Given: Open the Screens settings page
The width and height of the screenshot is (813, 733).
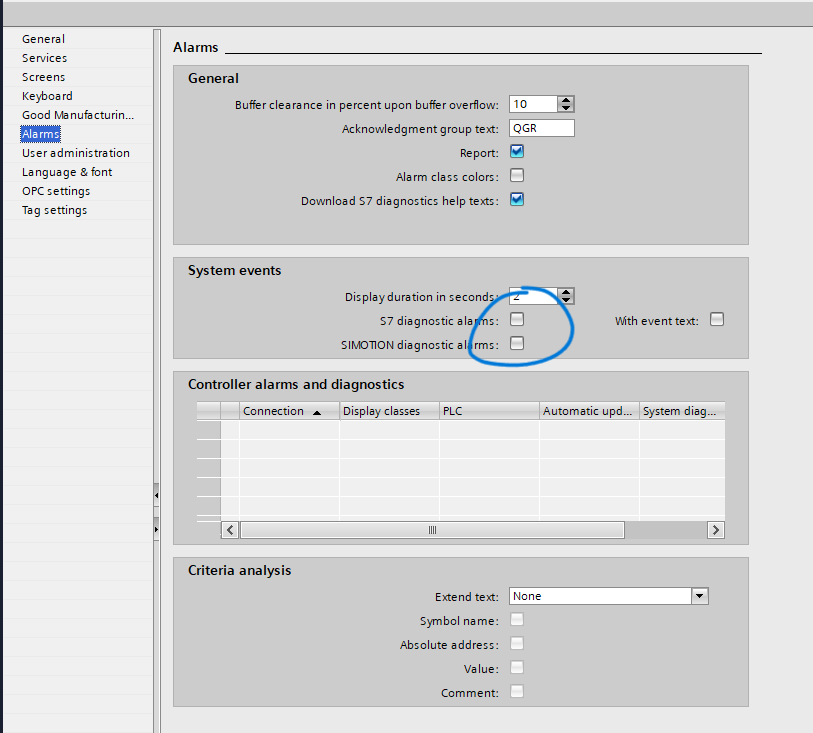Looking at the screenshot, I should (43, 77).
